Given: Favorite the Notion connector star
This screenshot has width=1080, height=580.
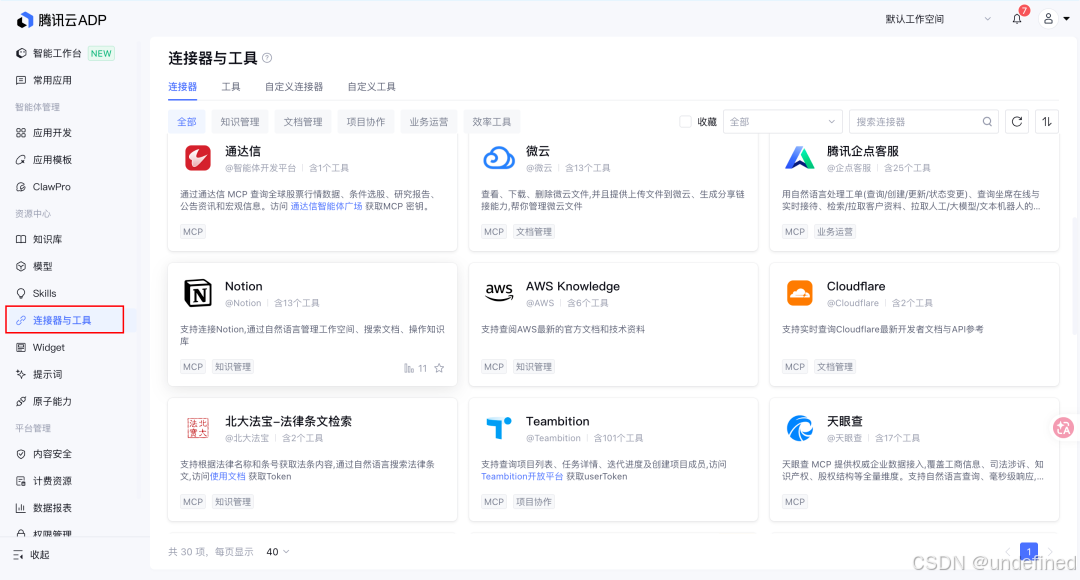Looking at the screenshot, I should click(439, 368).
